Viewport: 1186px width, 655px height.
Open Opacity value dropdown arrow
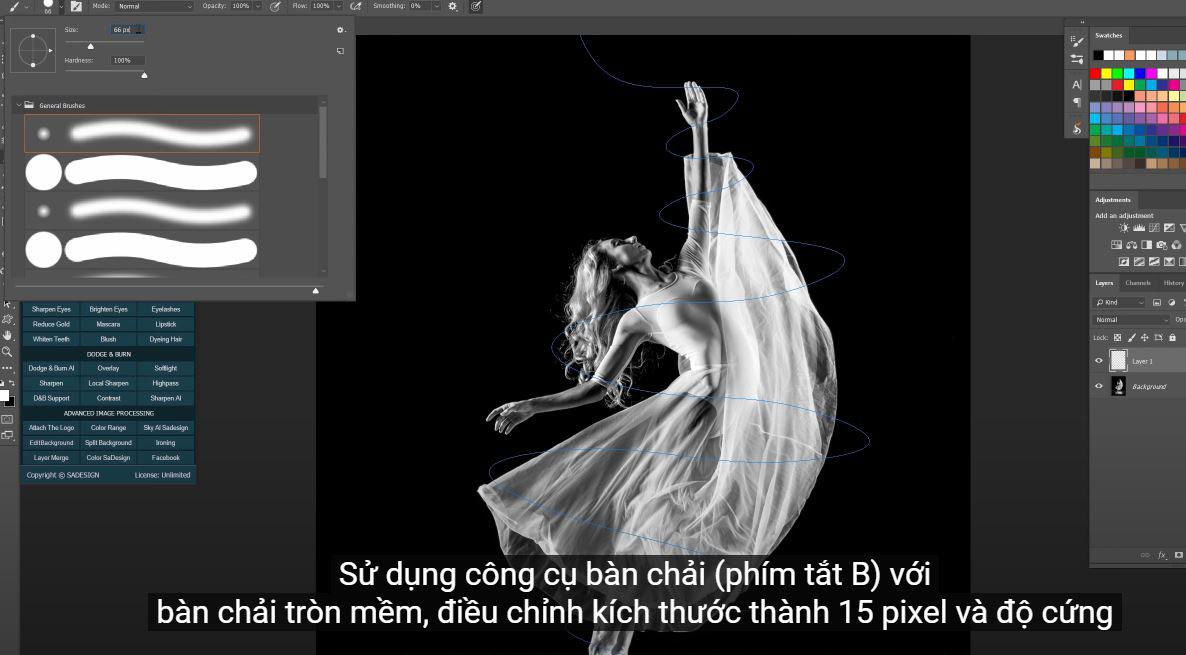pyautogui.click(x=258, y=6)
